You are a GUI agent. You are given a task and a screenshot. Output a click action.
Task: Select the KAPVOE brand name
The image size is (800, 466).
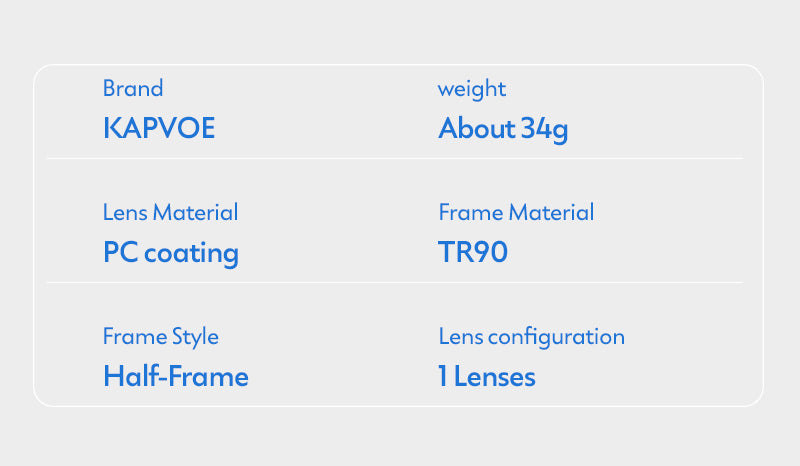159,129
